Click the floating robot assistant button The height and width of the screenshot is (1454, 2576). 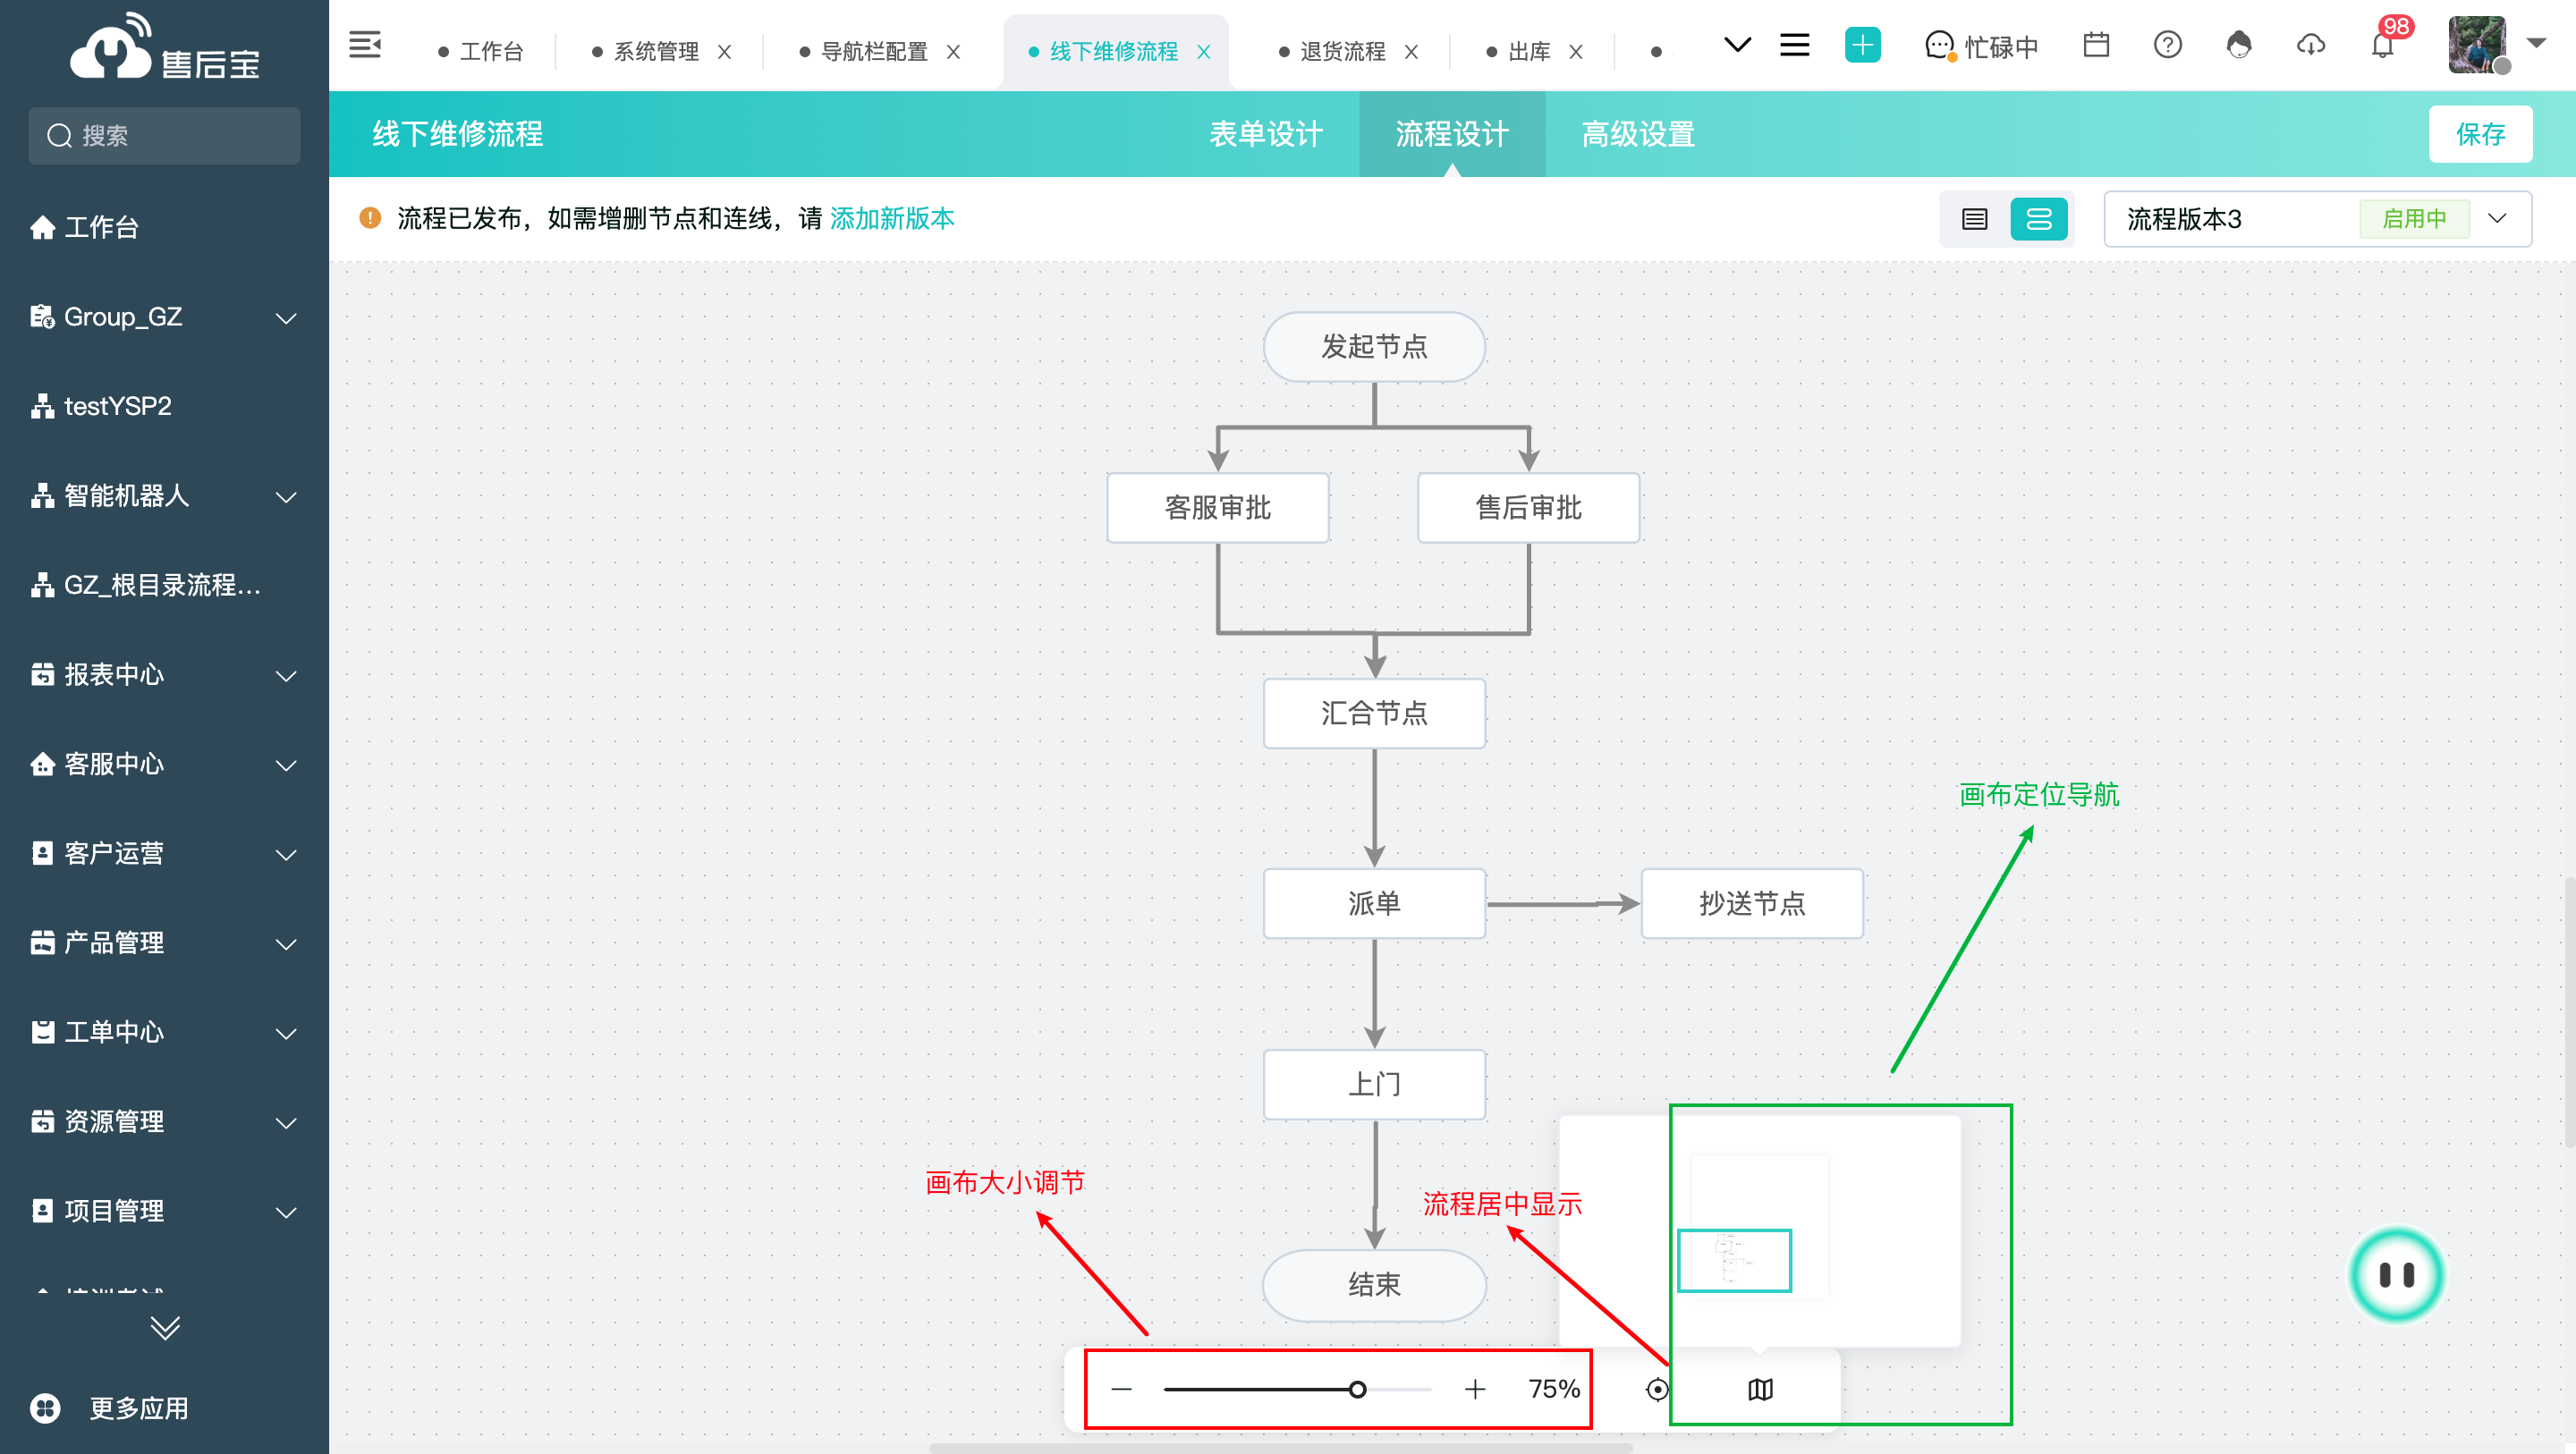point(2397,1275)
